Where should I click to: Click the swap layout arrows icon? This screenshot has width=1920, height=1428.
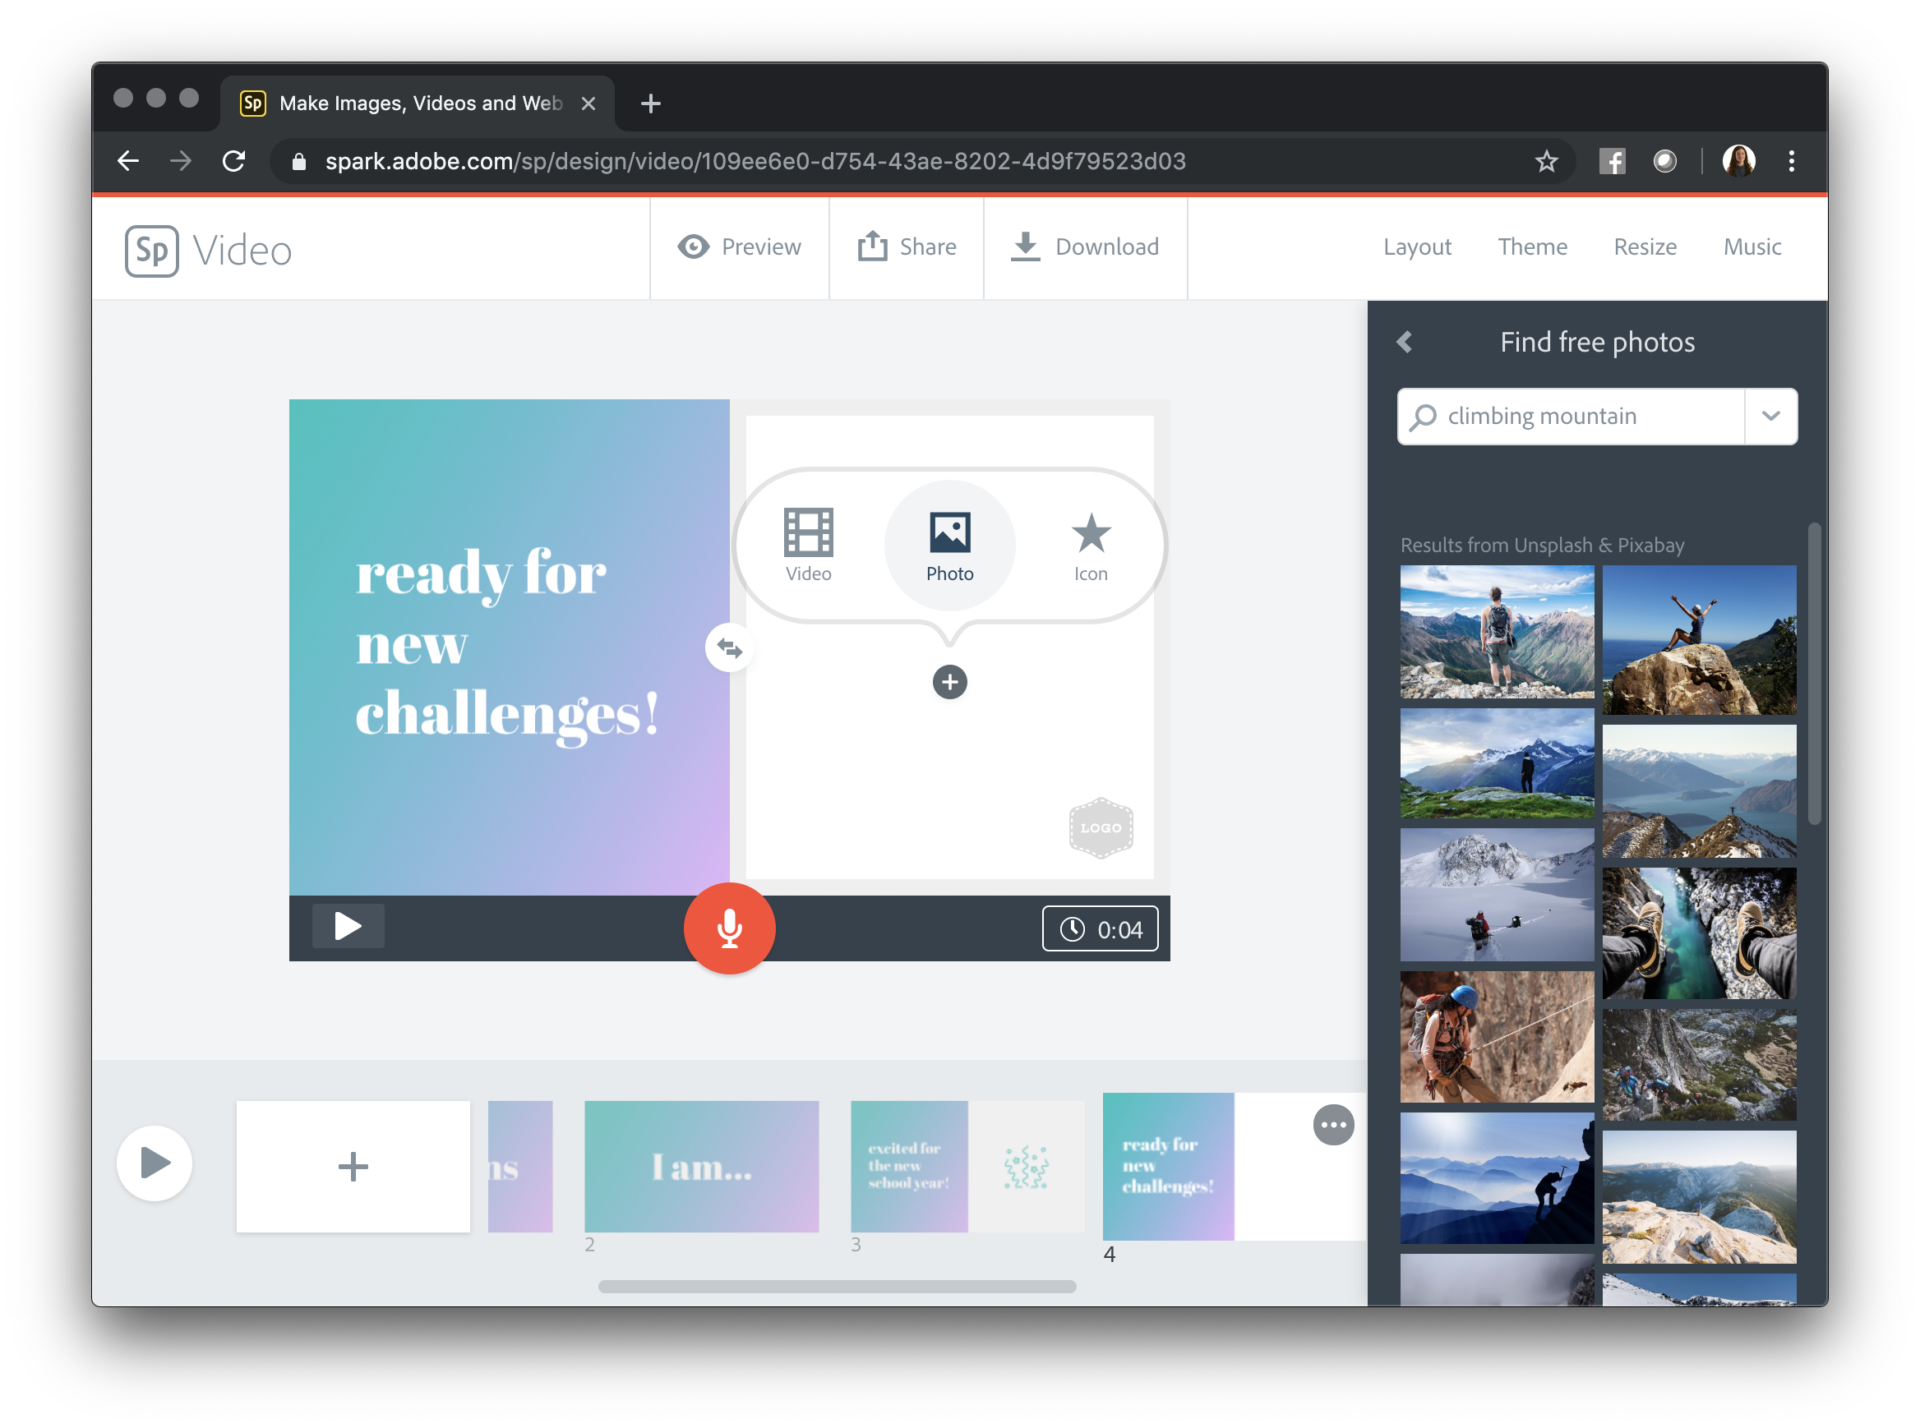(x=729, y=648)
